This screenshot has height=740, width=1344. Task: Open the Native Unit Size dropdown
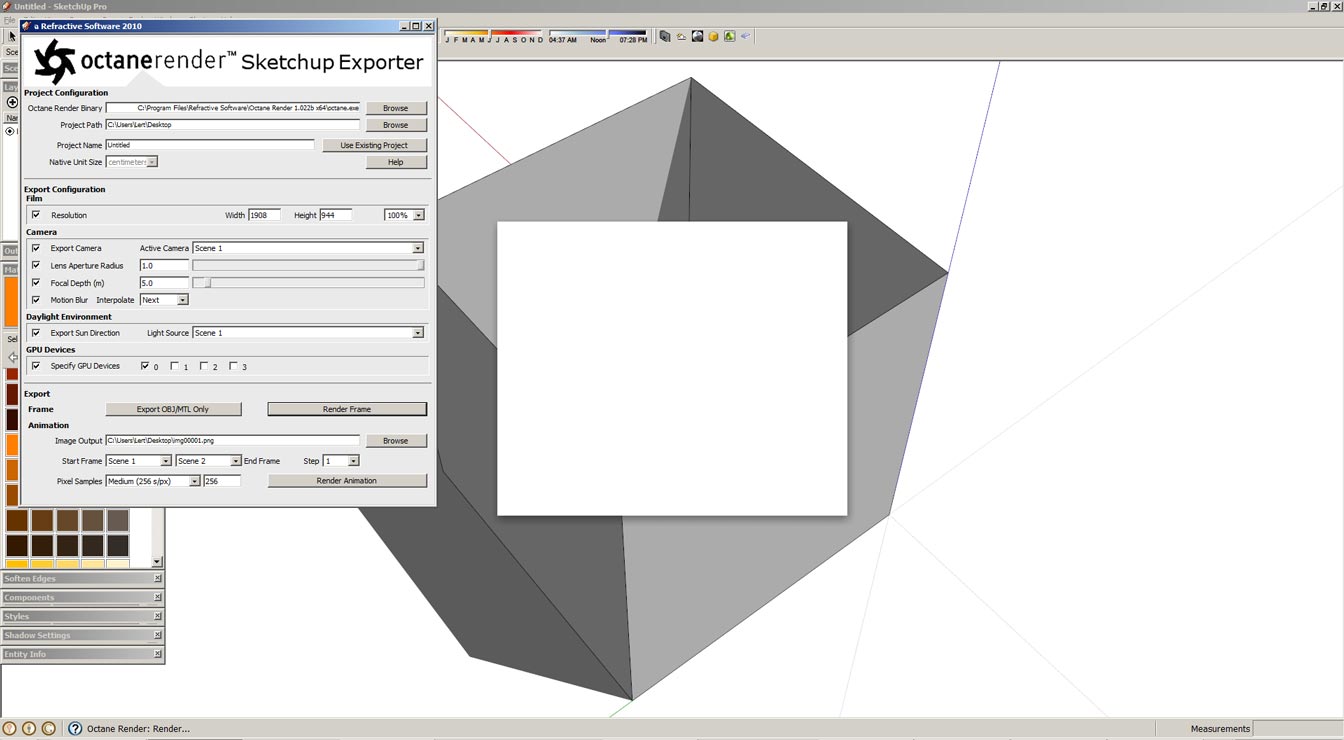click(152, 162)
